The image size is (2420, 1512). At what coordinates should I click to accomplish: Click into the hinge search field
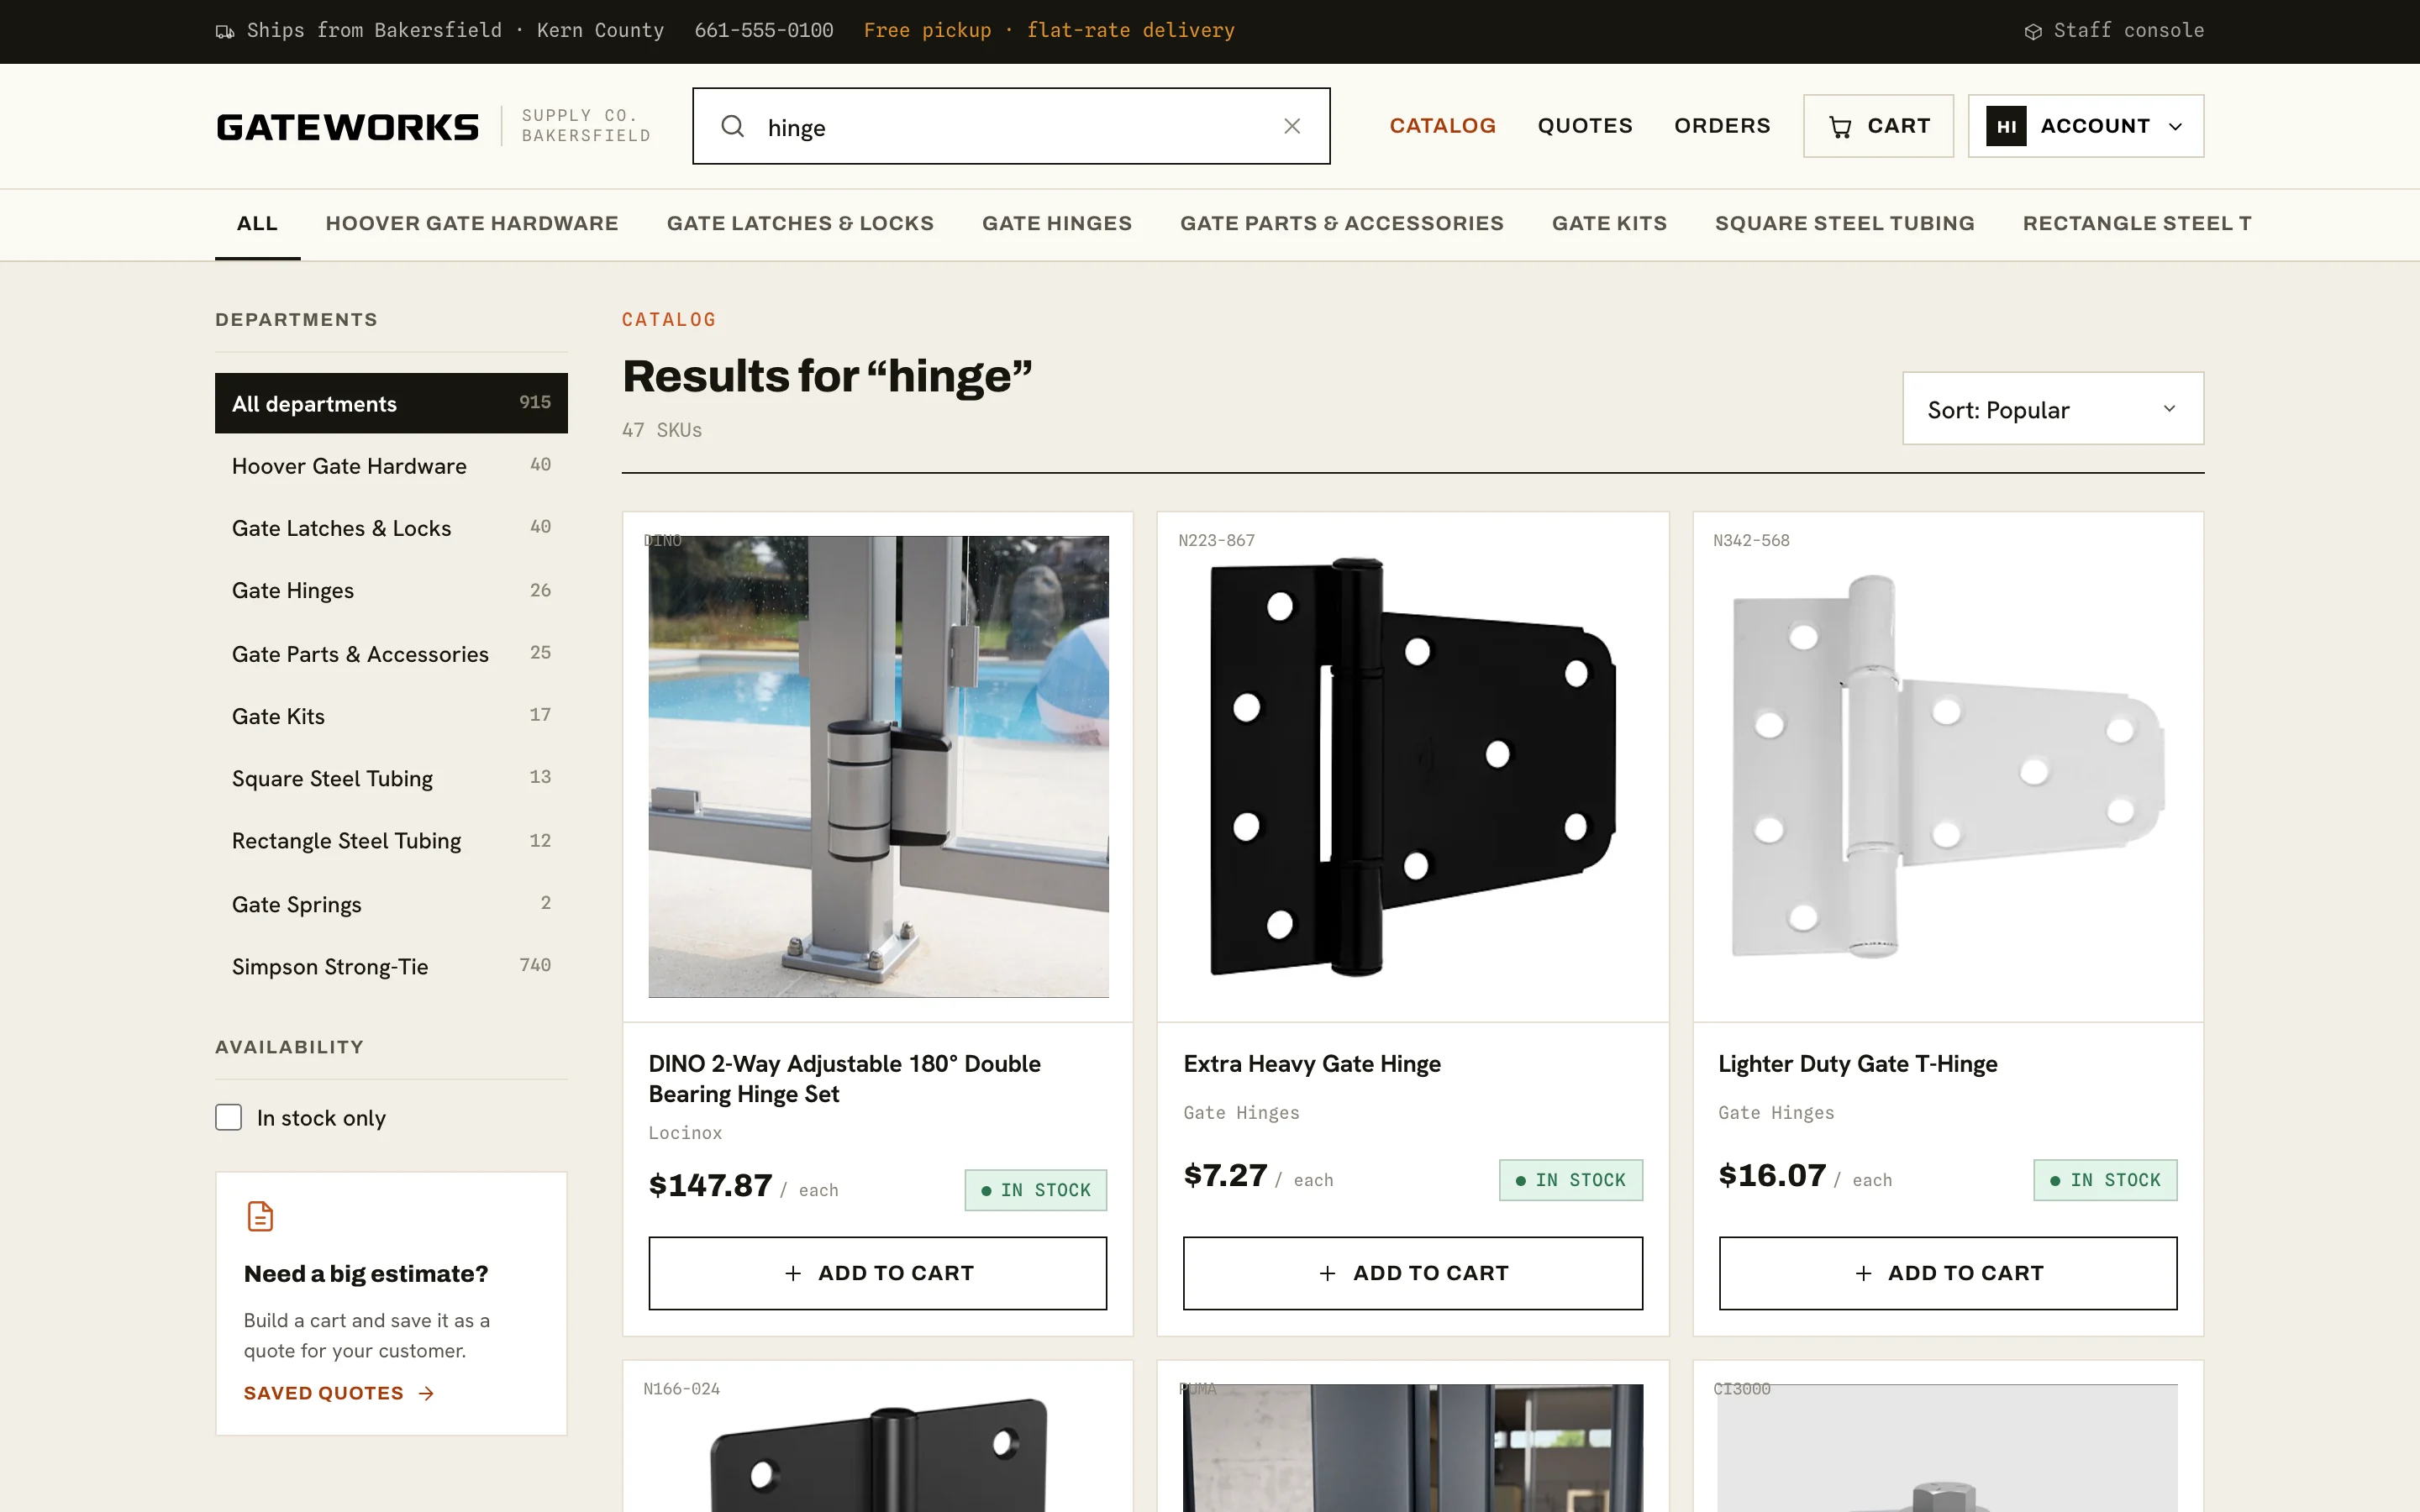(x=1011, y=126)
